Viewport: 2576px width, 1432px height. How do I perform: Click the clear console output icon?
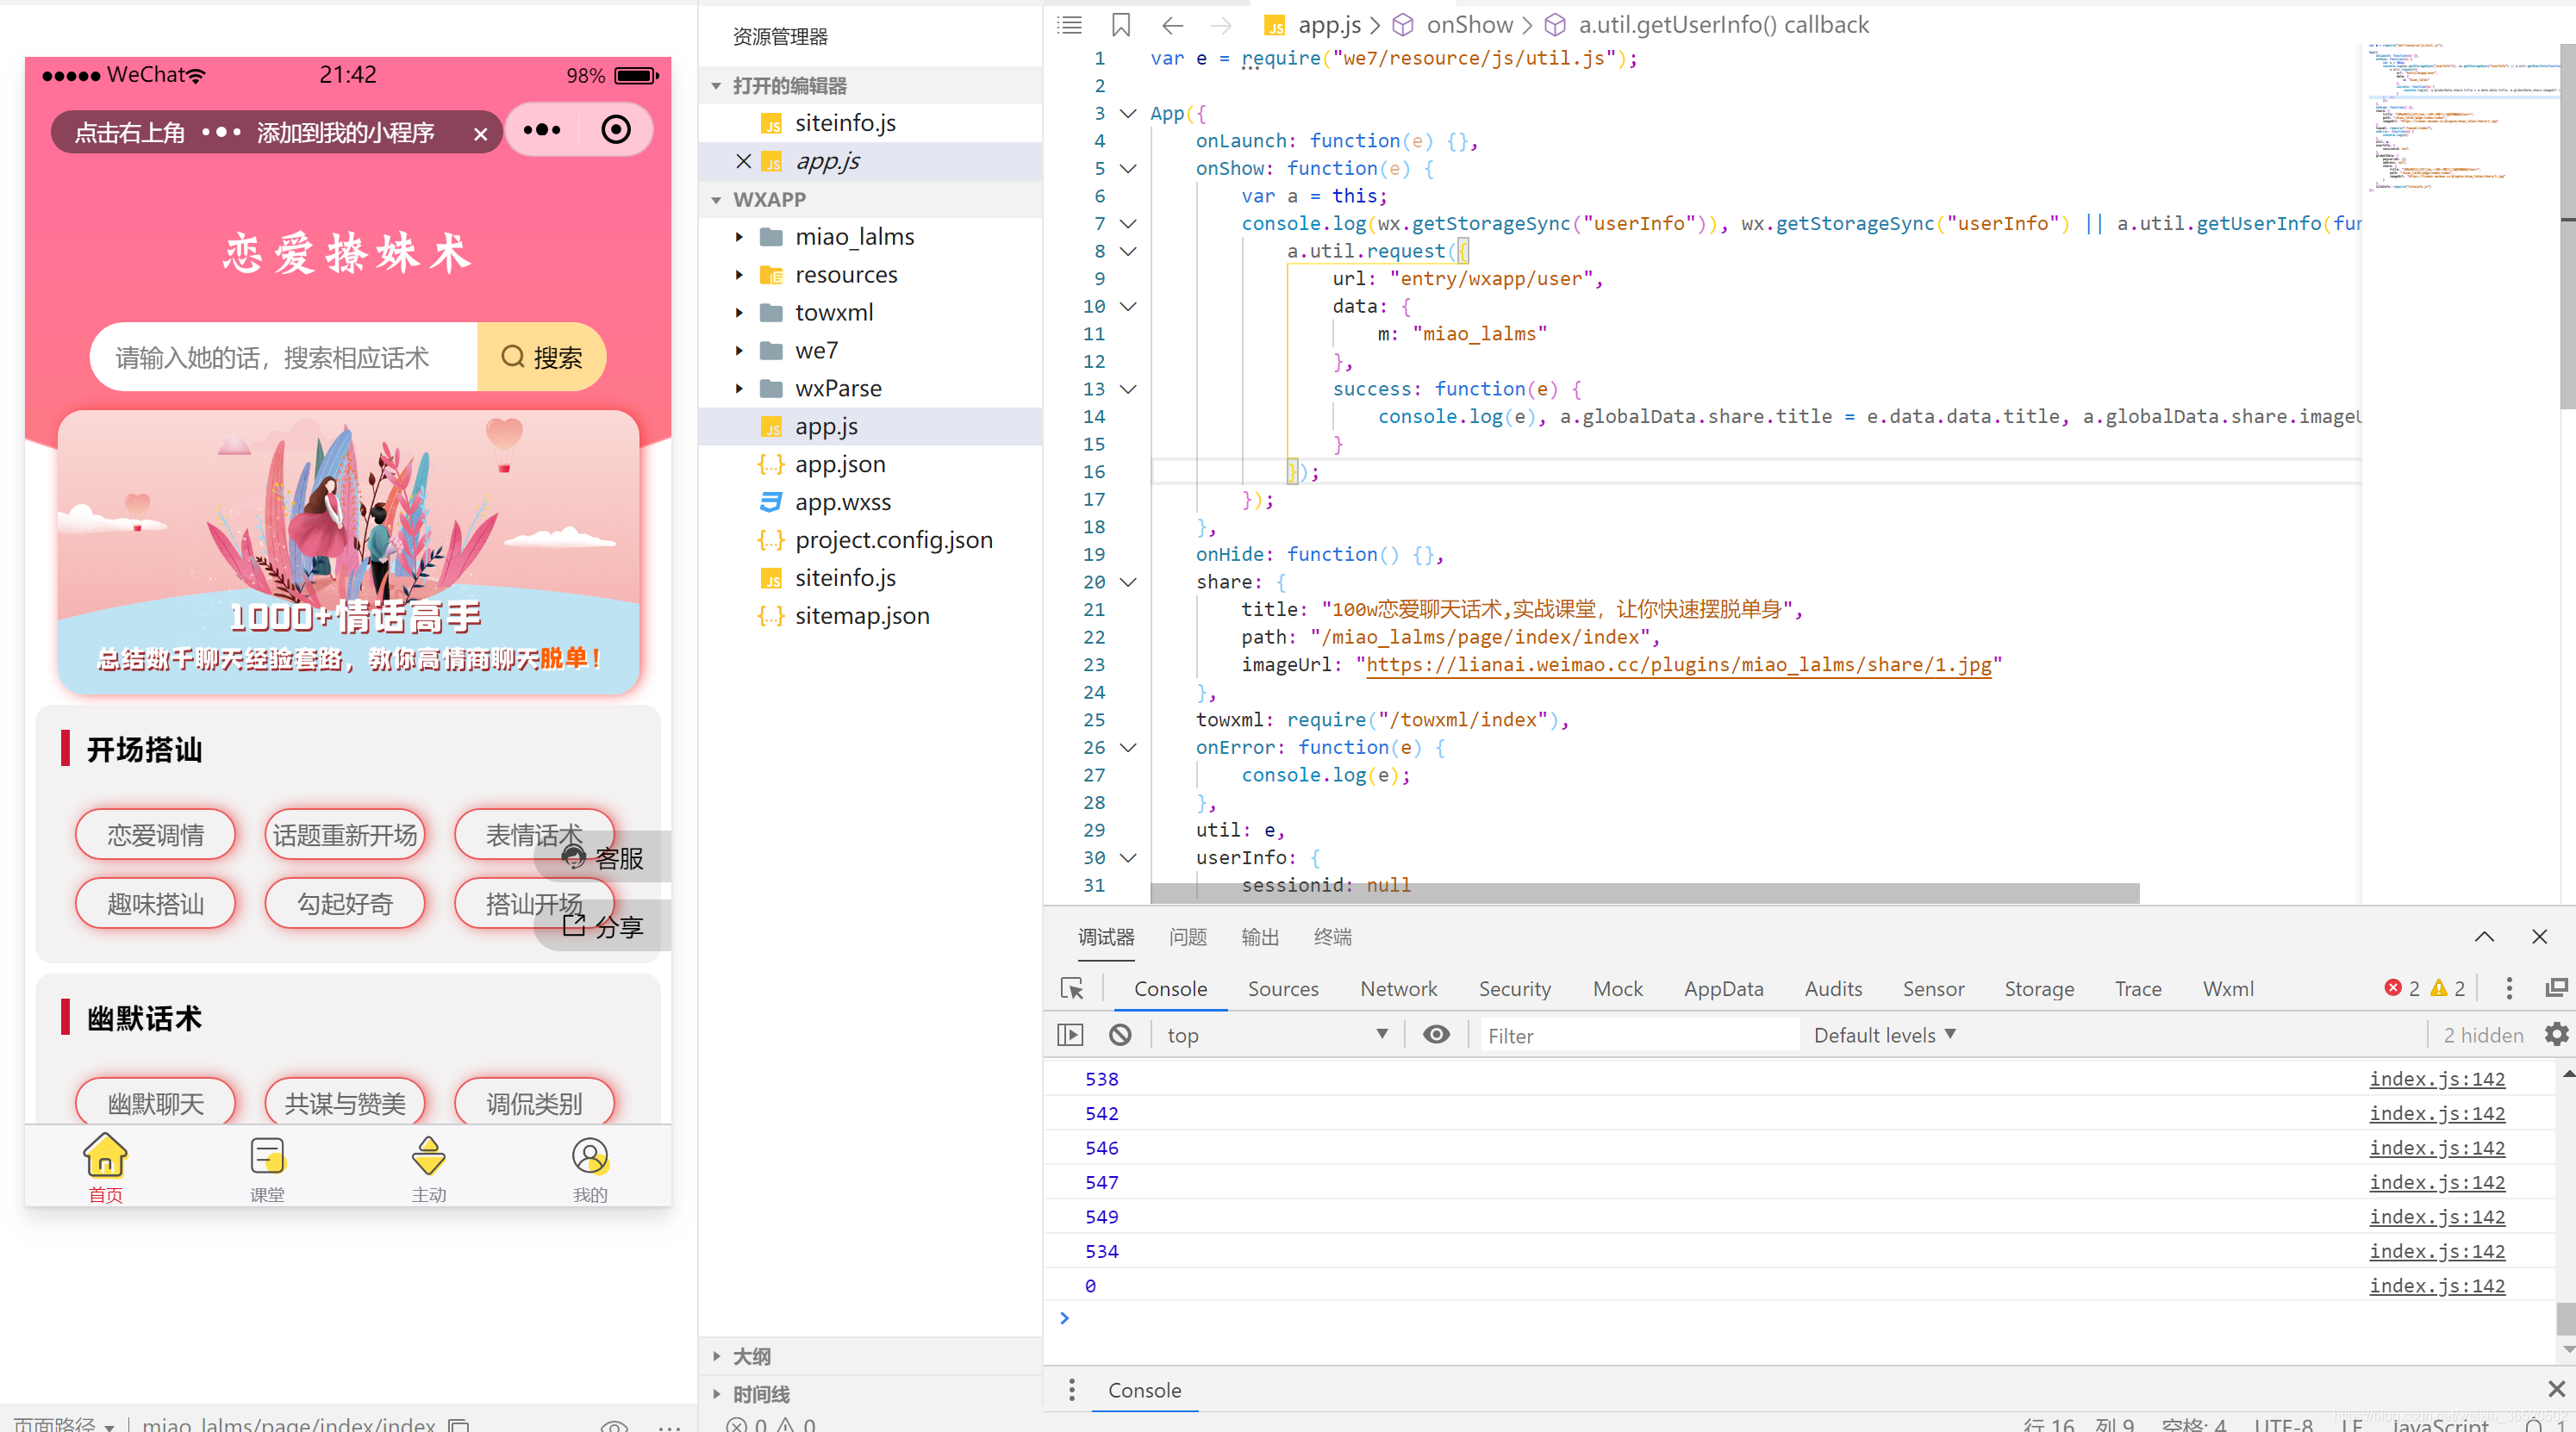click(x=1118, y=1035)
